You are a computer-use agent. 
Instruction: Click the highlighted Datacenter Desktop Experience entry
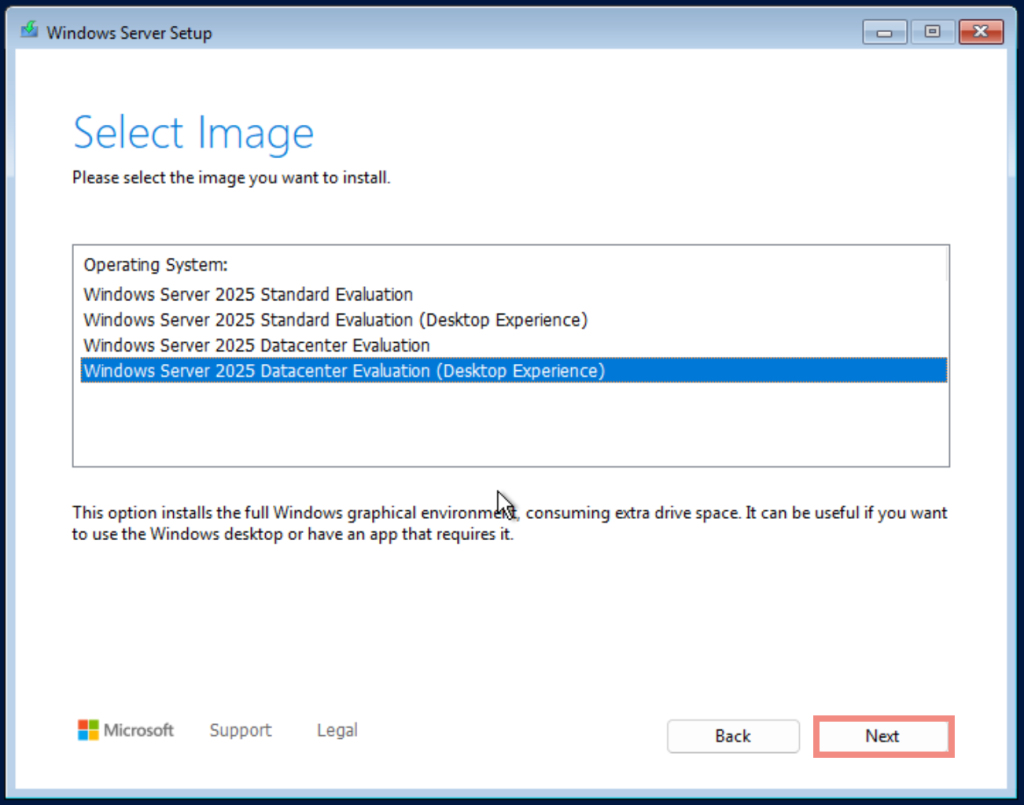(344, 369)
